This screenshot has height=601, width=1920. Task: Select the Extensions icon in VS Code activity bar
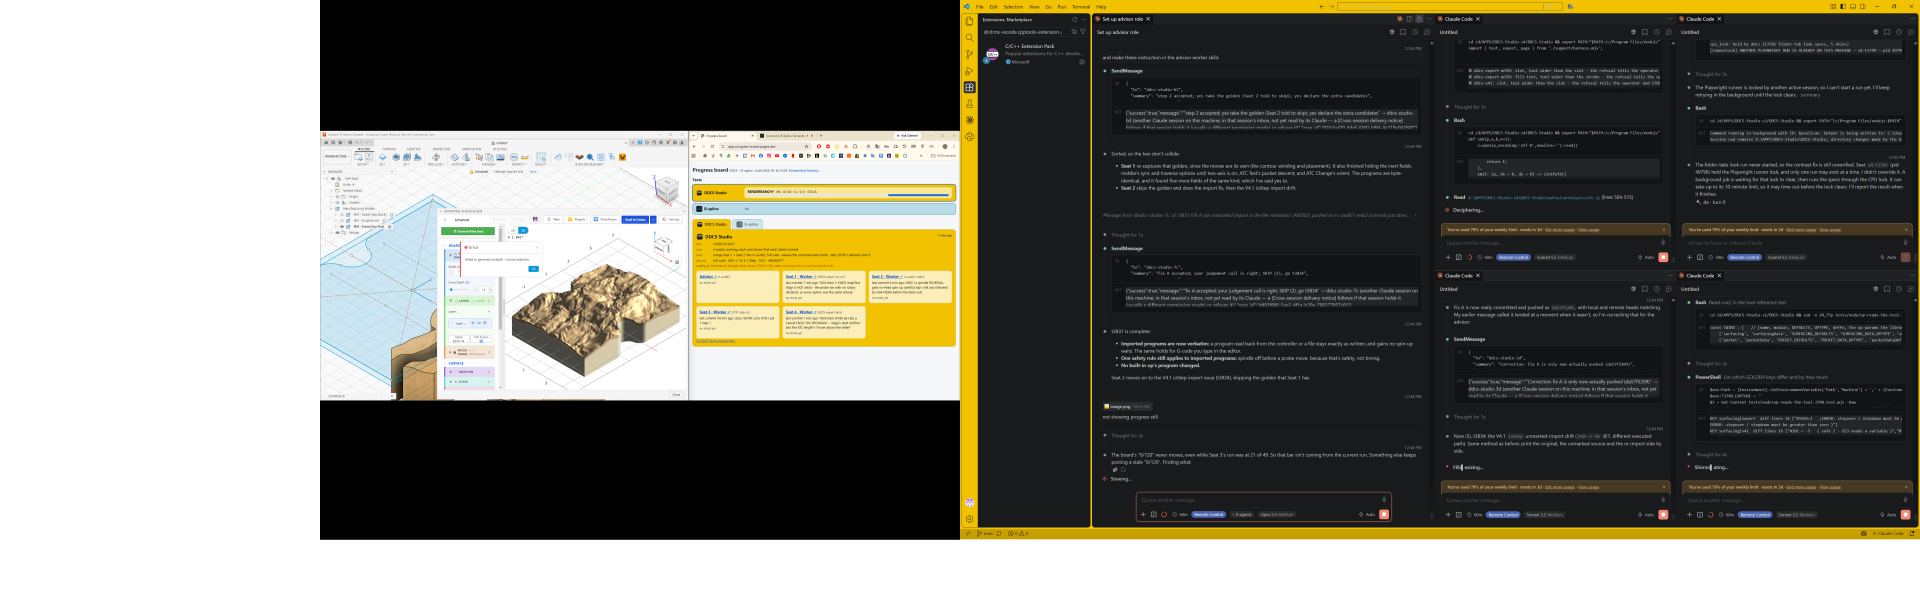click(969, 87)
